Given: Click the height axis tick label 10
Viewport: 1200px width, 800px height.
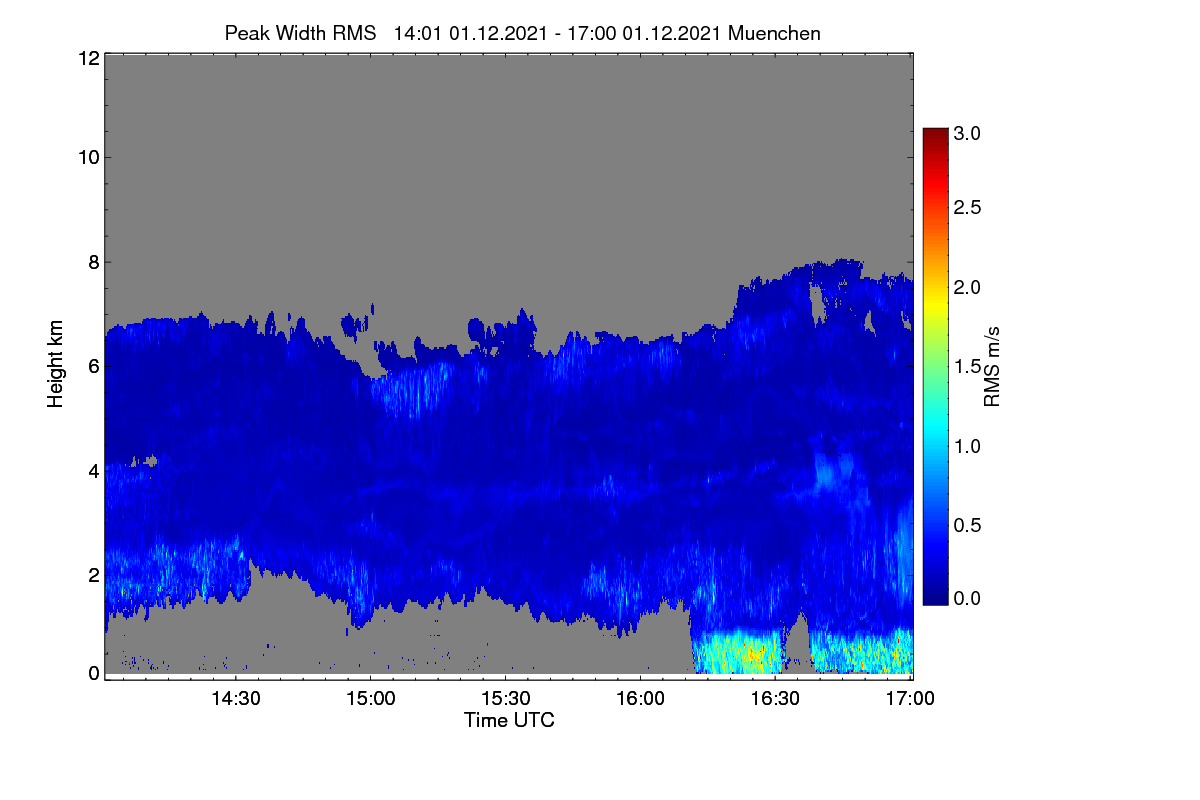Looking at the screenshot, I should click(87, 157).
